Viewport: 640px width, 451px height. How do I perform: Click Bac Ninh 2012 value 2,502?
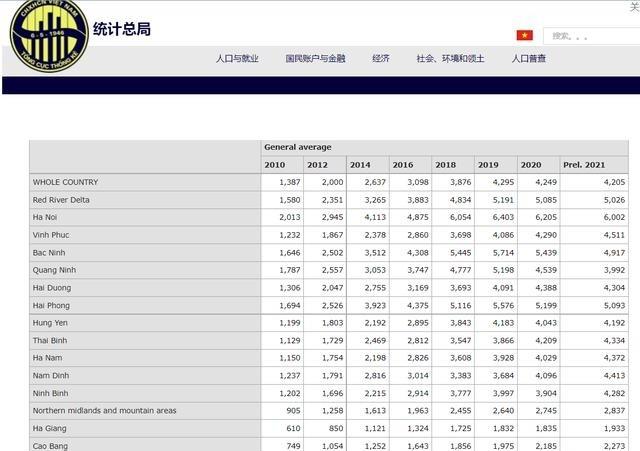332,253
